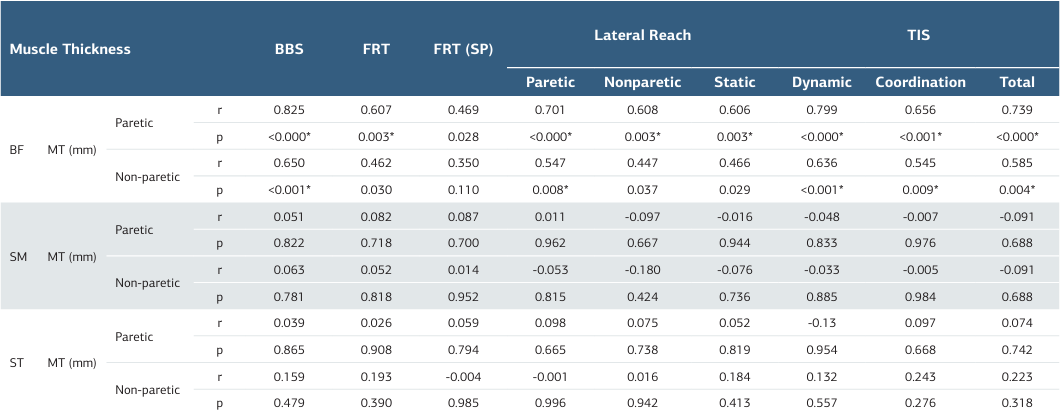Click the cell showing 0.799
Image resolution: width=1061 pixels, height=416 pixels.
click(x=821, y=109)
